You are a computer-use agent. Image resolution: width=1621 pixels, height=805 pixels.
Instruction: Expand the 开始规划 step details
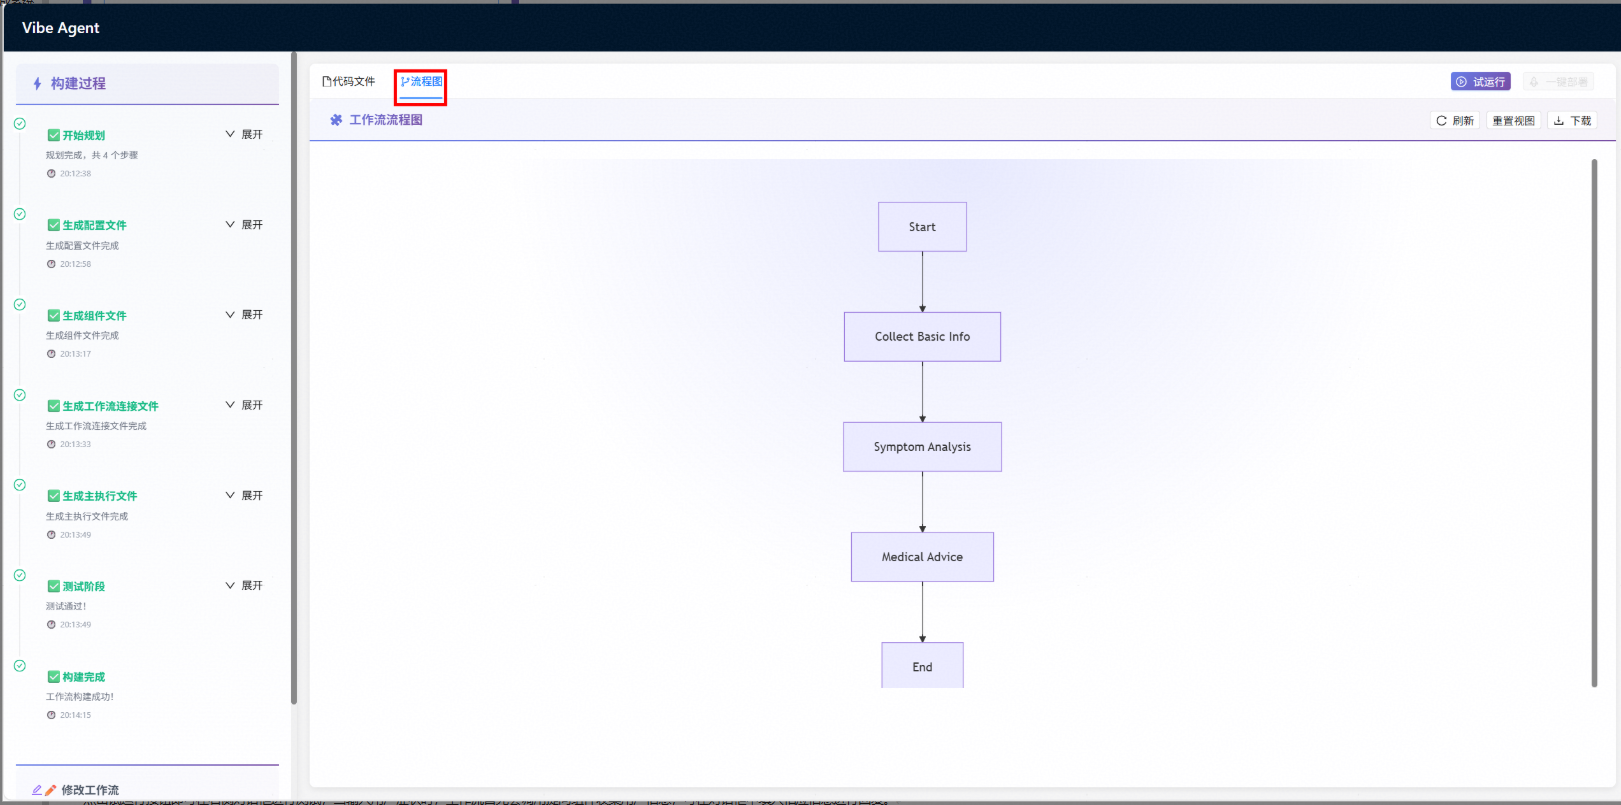(244, 135)
